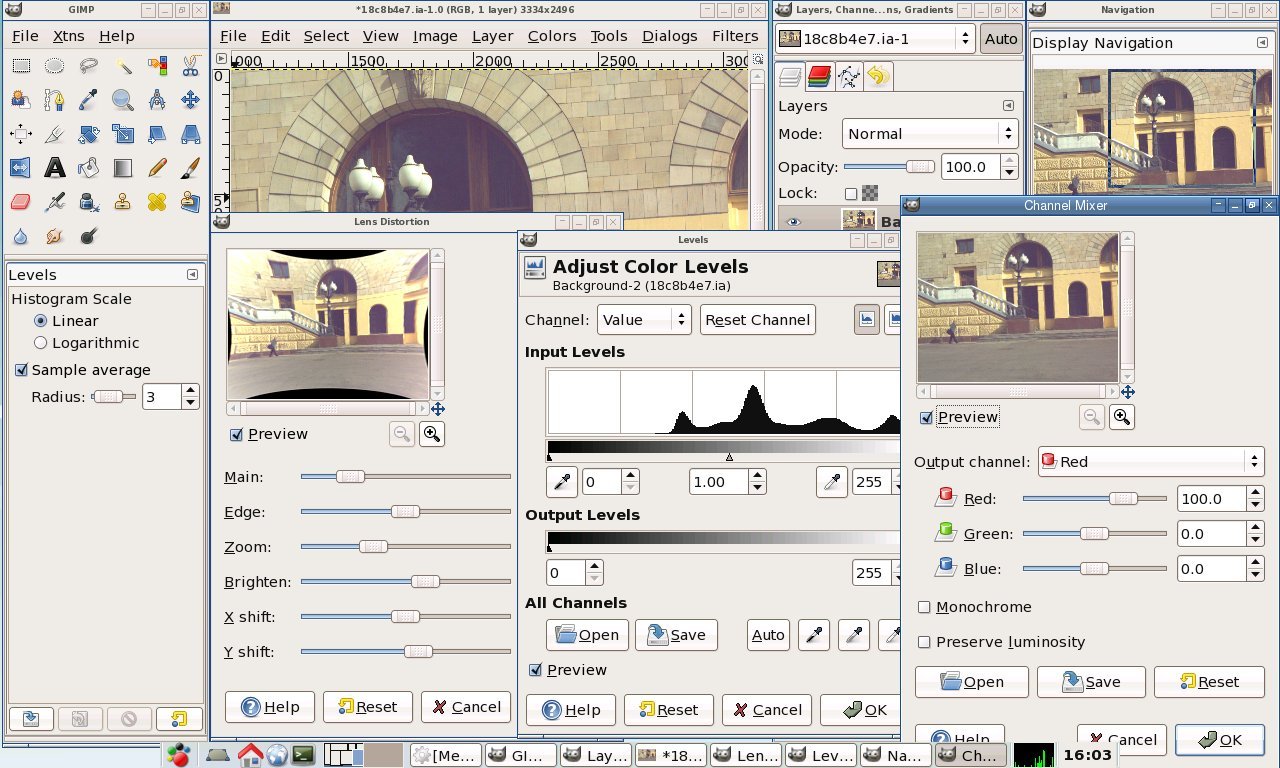The height and width of the screenshot is (768, 1280).
Task: Click the black point eyedropper in Levels
Action: (562, 482)
